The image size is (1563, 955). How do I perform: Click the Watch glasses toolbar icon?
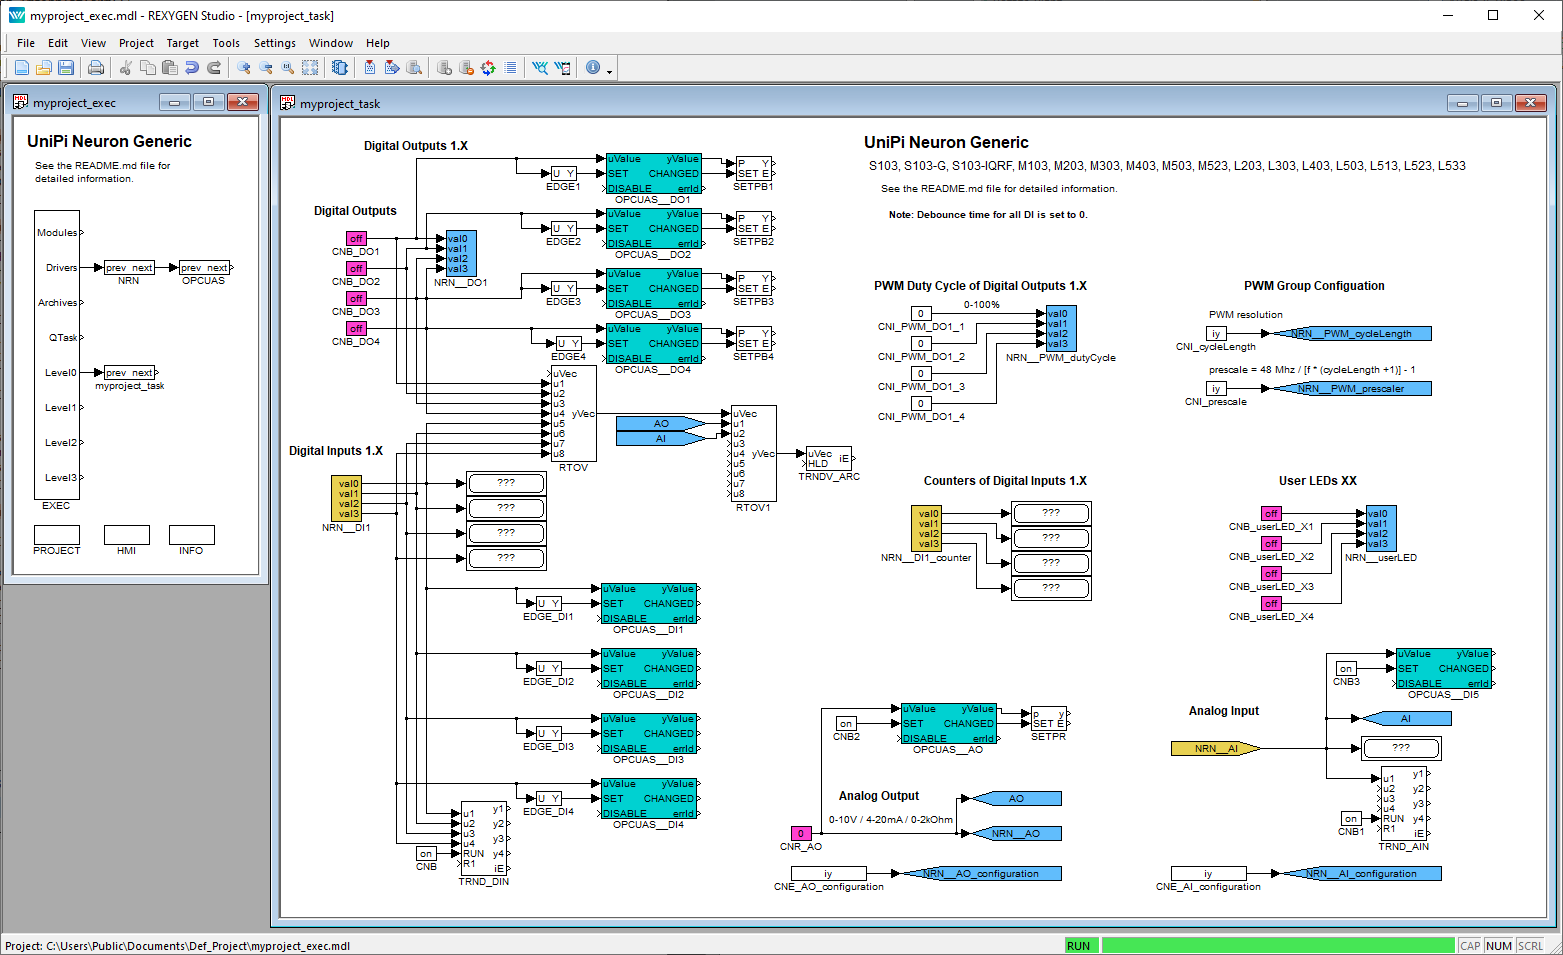[x=540, y=68]
